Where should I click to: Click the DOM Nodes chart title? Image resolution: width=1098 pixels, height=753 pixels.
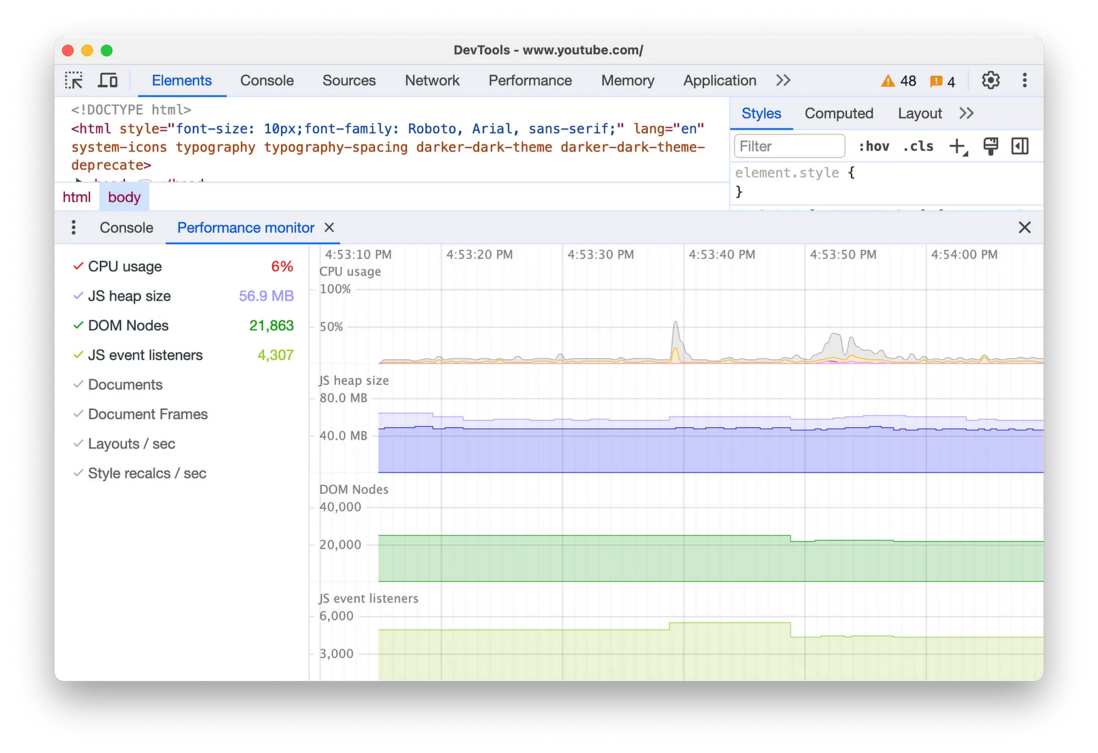coord(354,490)
